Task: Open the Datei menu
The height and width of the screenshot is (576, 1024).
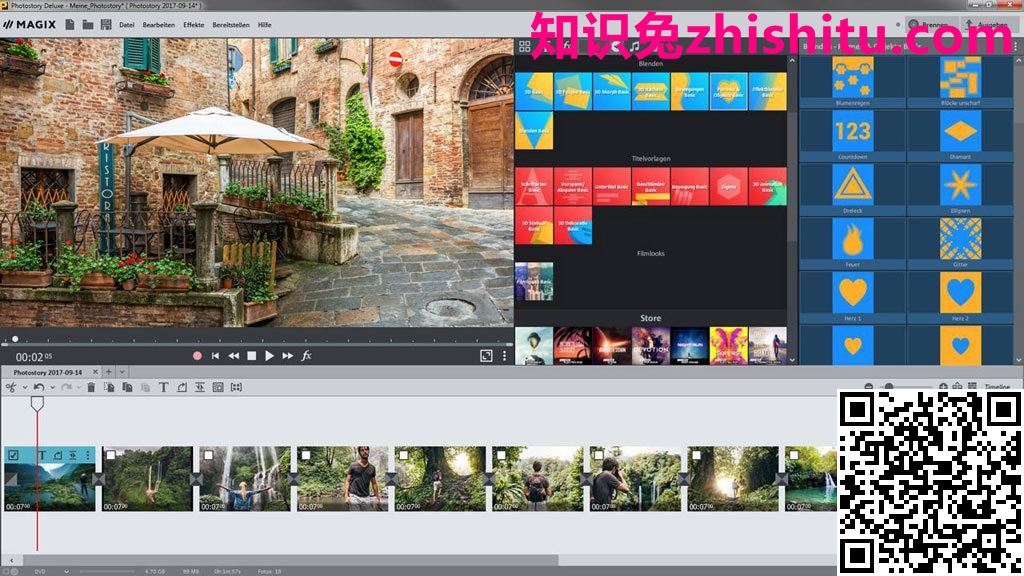Action: point(127,25)
